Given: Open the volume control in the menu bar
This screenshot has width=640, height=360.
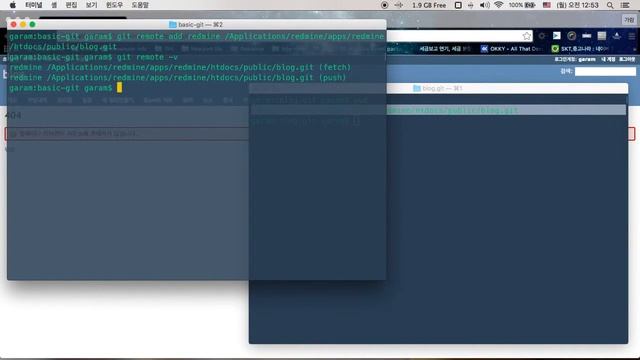Looking at the screenshot, I should [484, 5].
